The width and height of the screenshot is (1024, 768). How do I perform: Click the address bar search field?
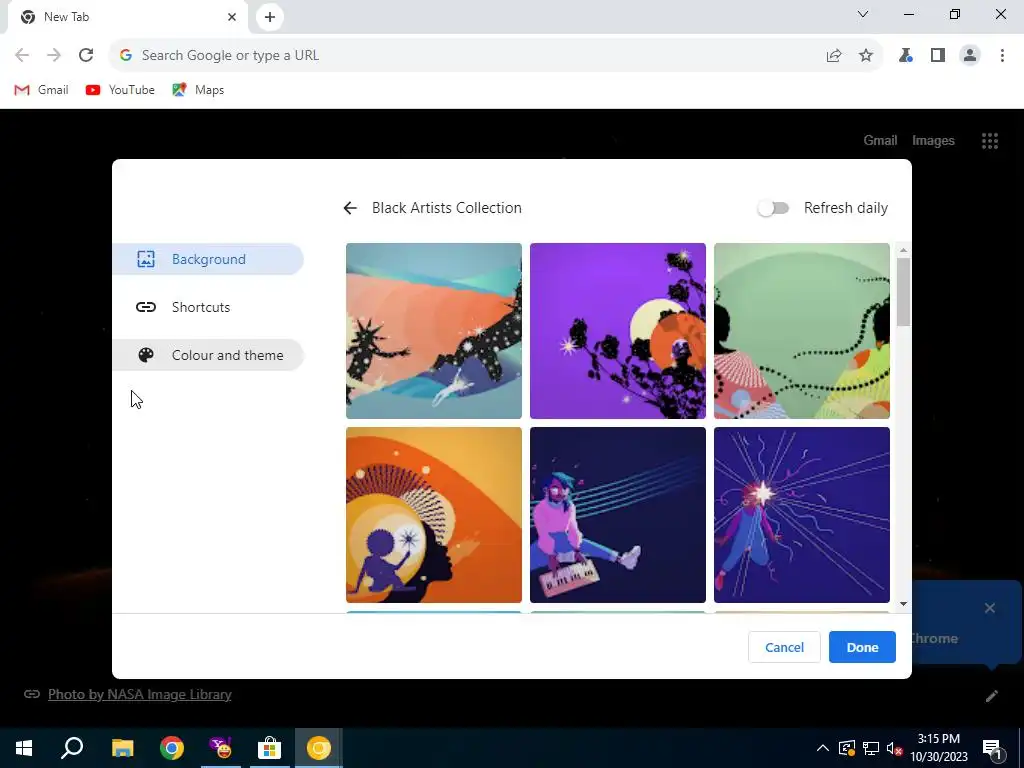click(x=477, y=56)
